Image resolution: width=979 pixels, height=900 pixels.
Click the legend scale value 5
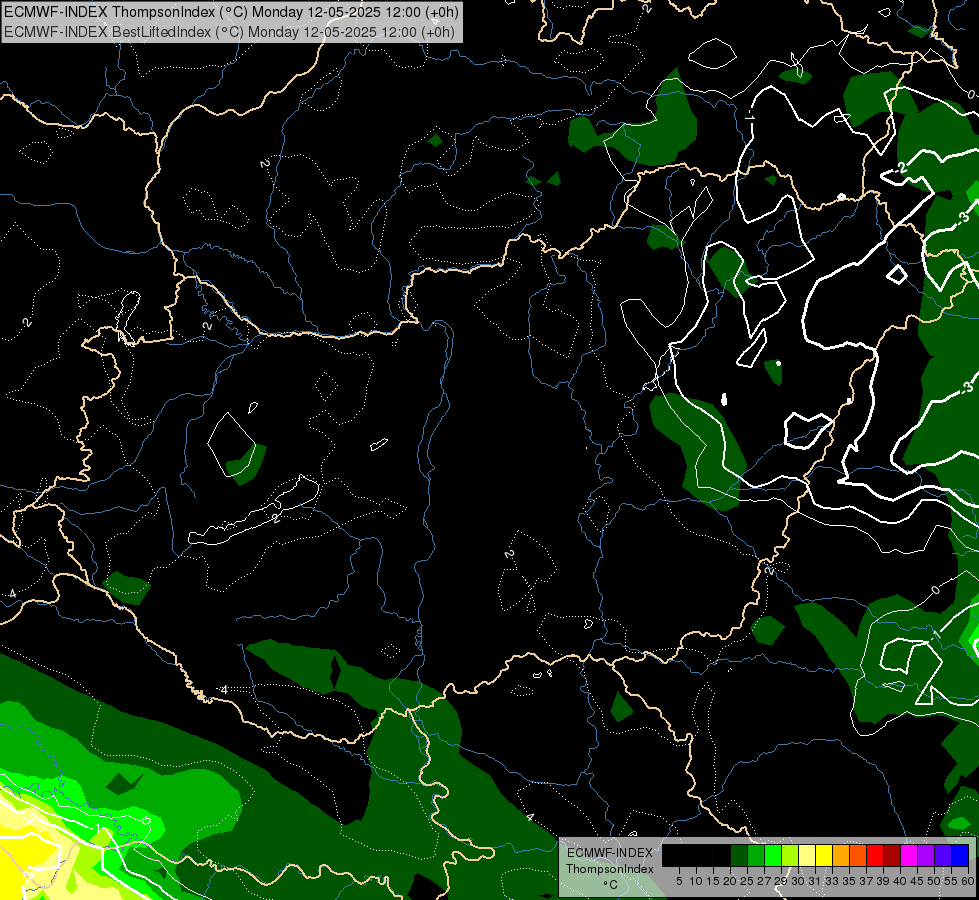[x=679, y=881]
